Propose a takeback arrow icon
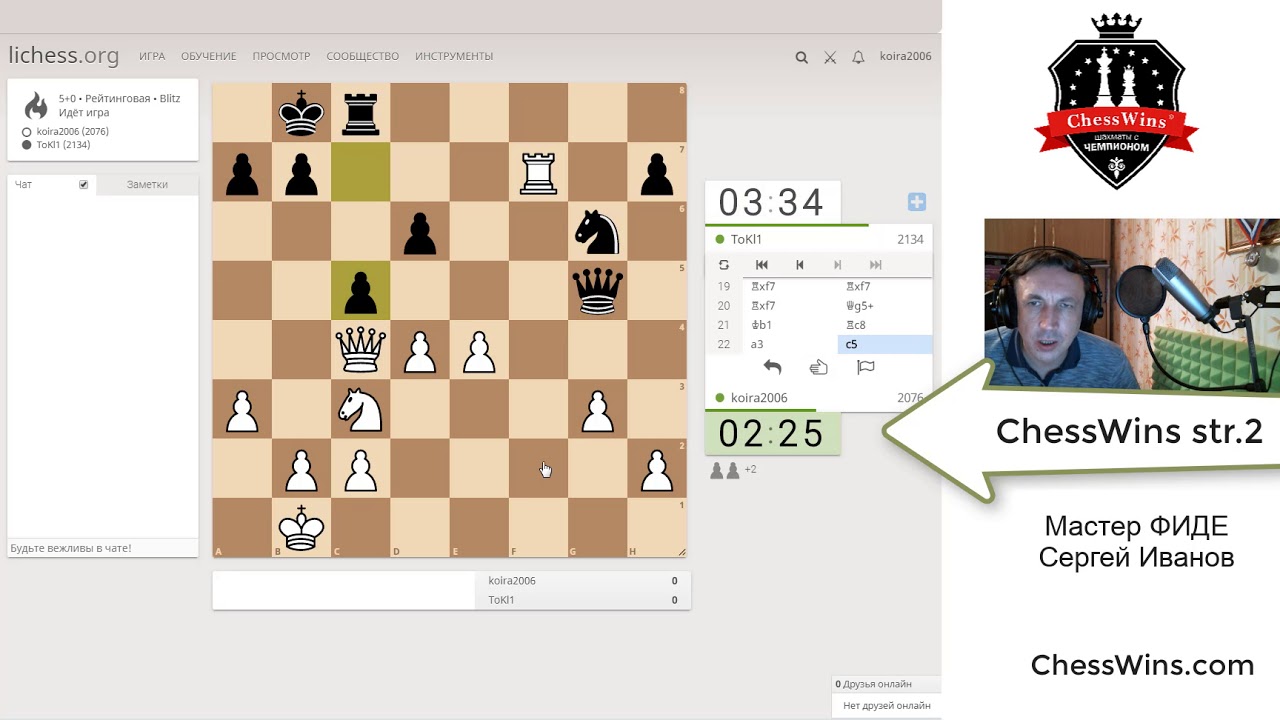1280x720 pixels. tap(772, 367)
